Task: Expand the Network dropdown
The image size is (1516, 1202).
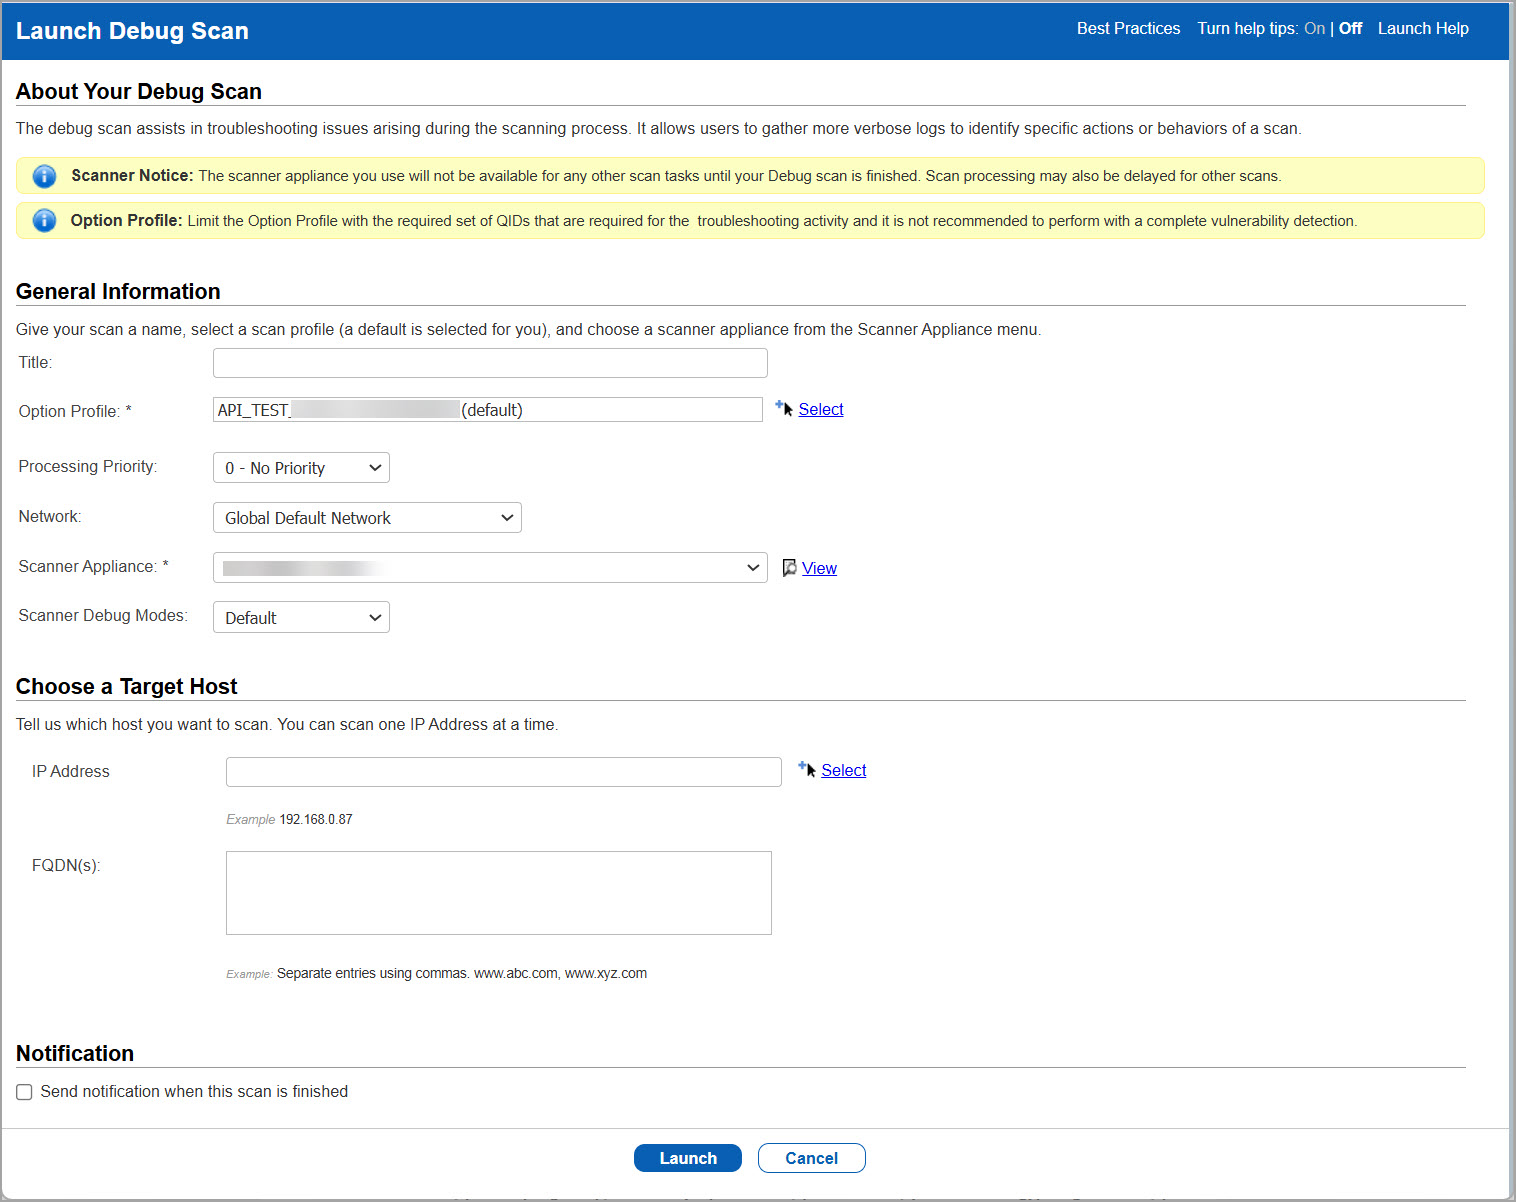Action: (x=367, y=518)
